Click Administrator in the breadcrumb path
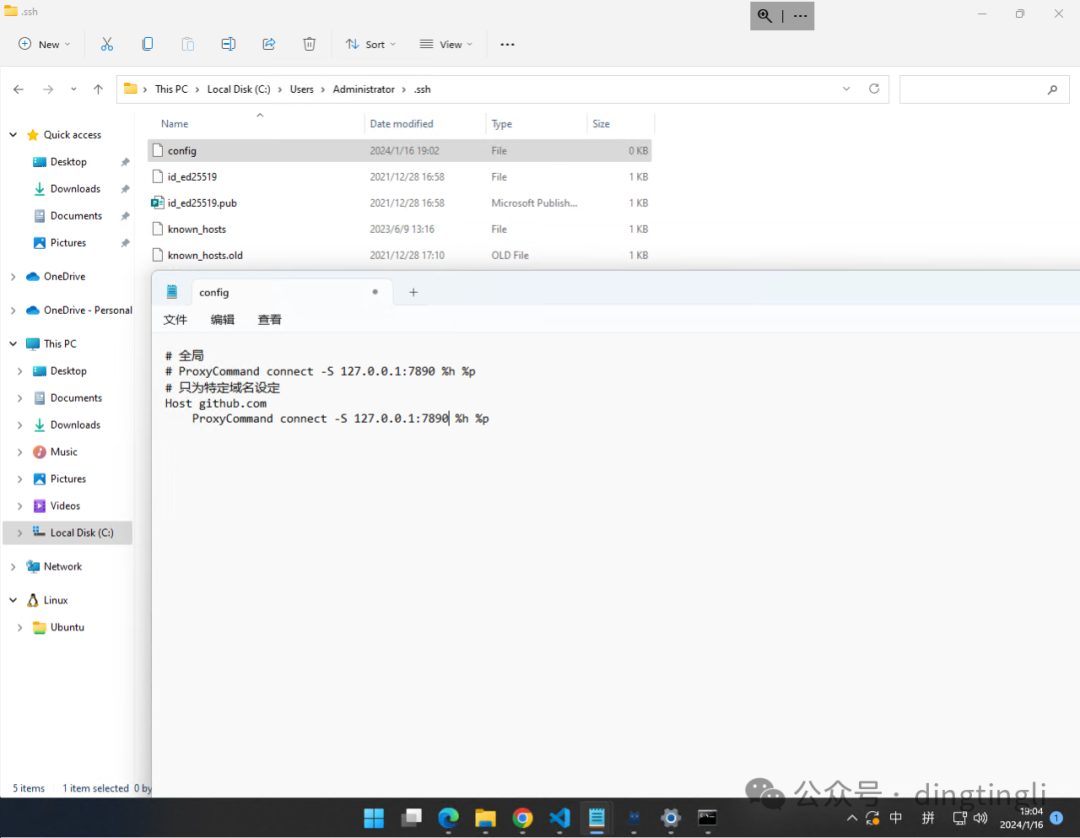Viewport: 1080px width, 838px height. [363, 89]
